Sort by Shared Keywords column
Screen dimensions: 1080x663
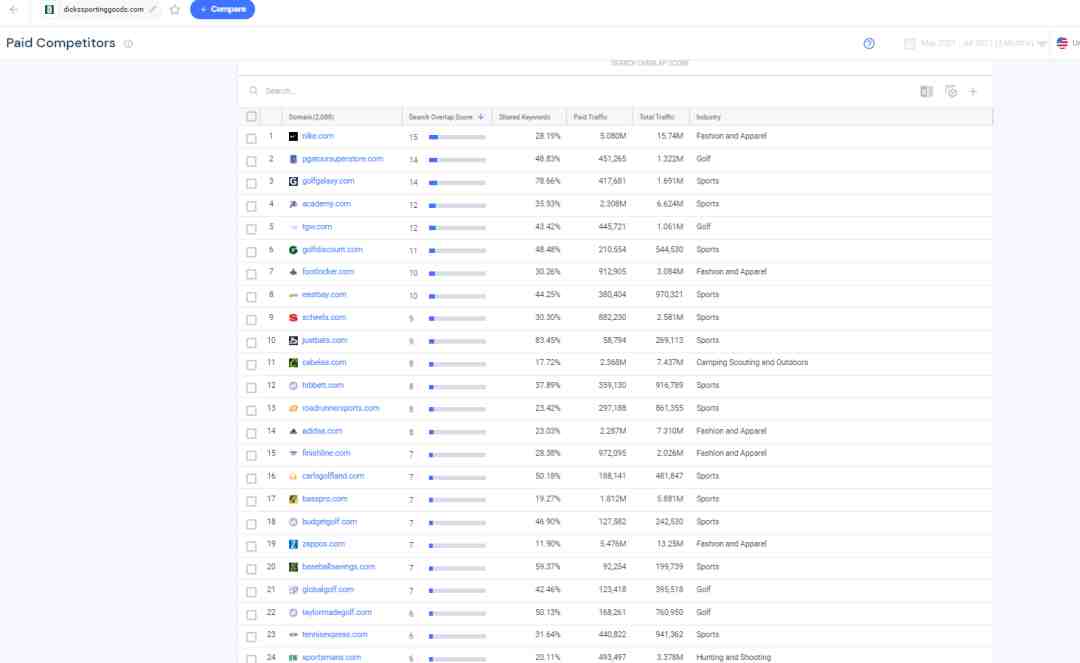point(525,117)
